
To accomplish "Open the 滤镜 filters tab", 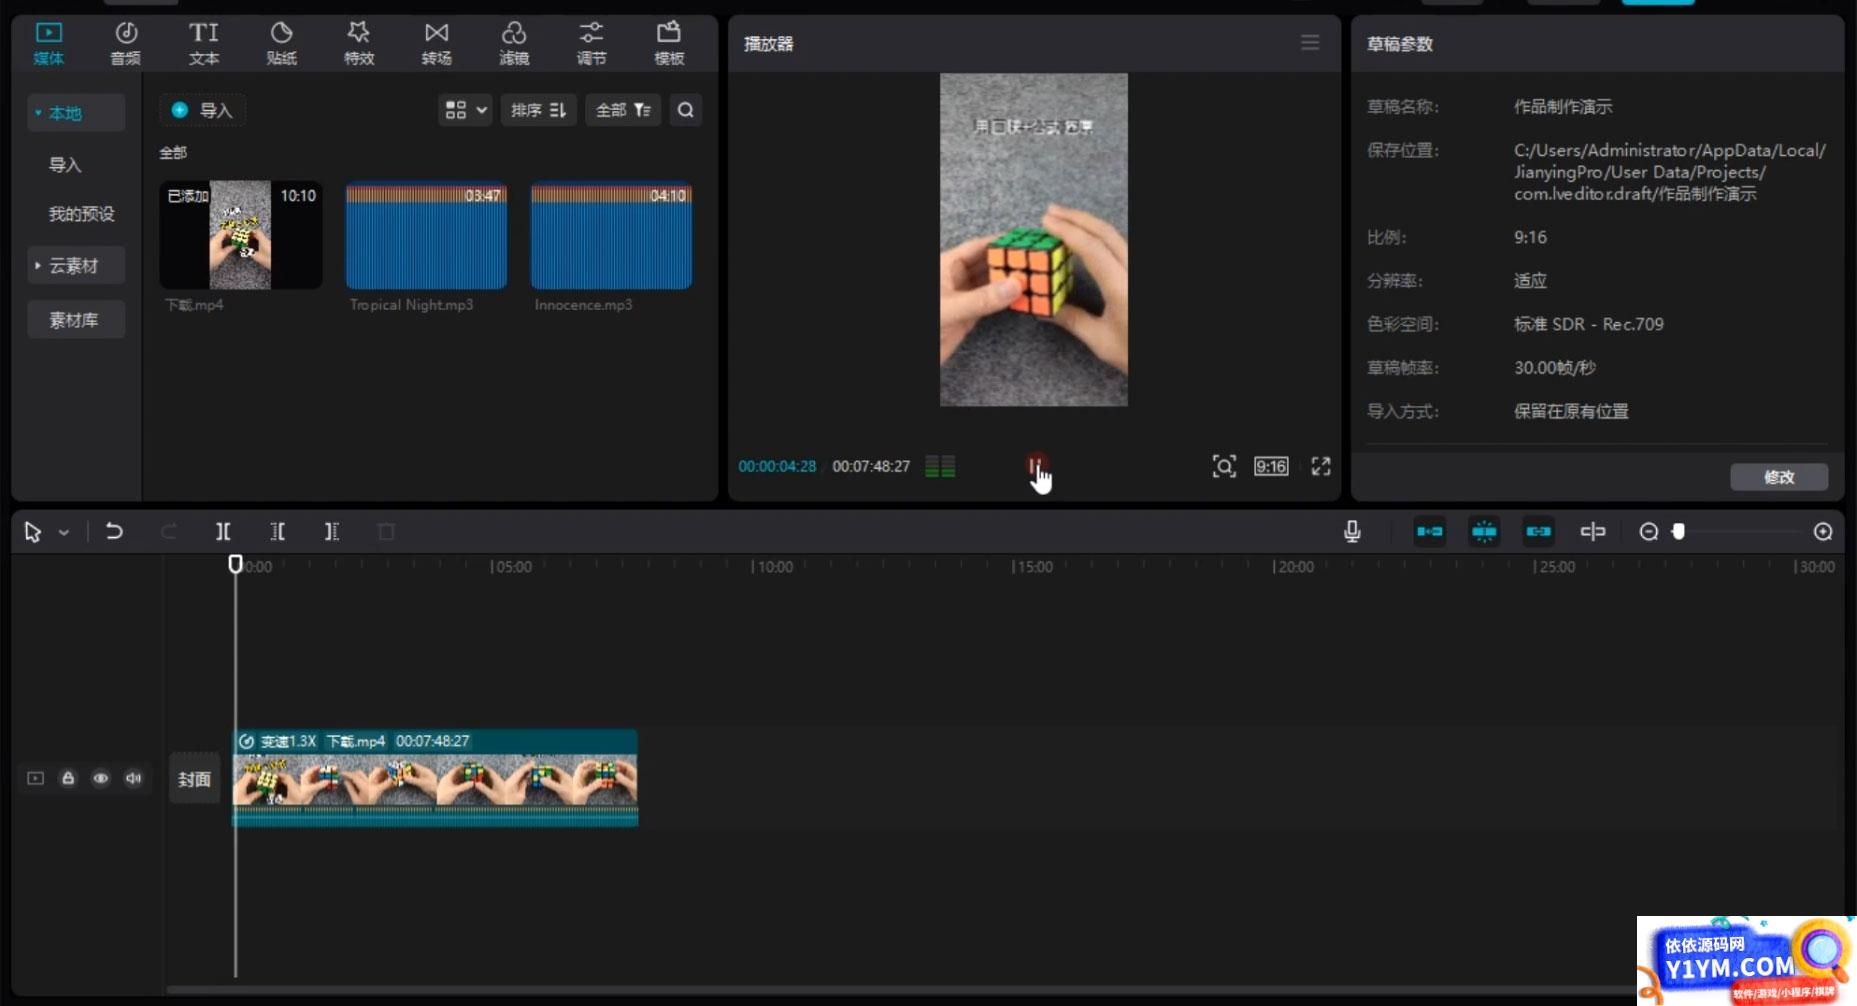I will (x=514, y=44).
